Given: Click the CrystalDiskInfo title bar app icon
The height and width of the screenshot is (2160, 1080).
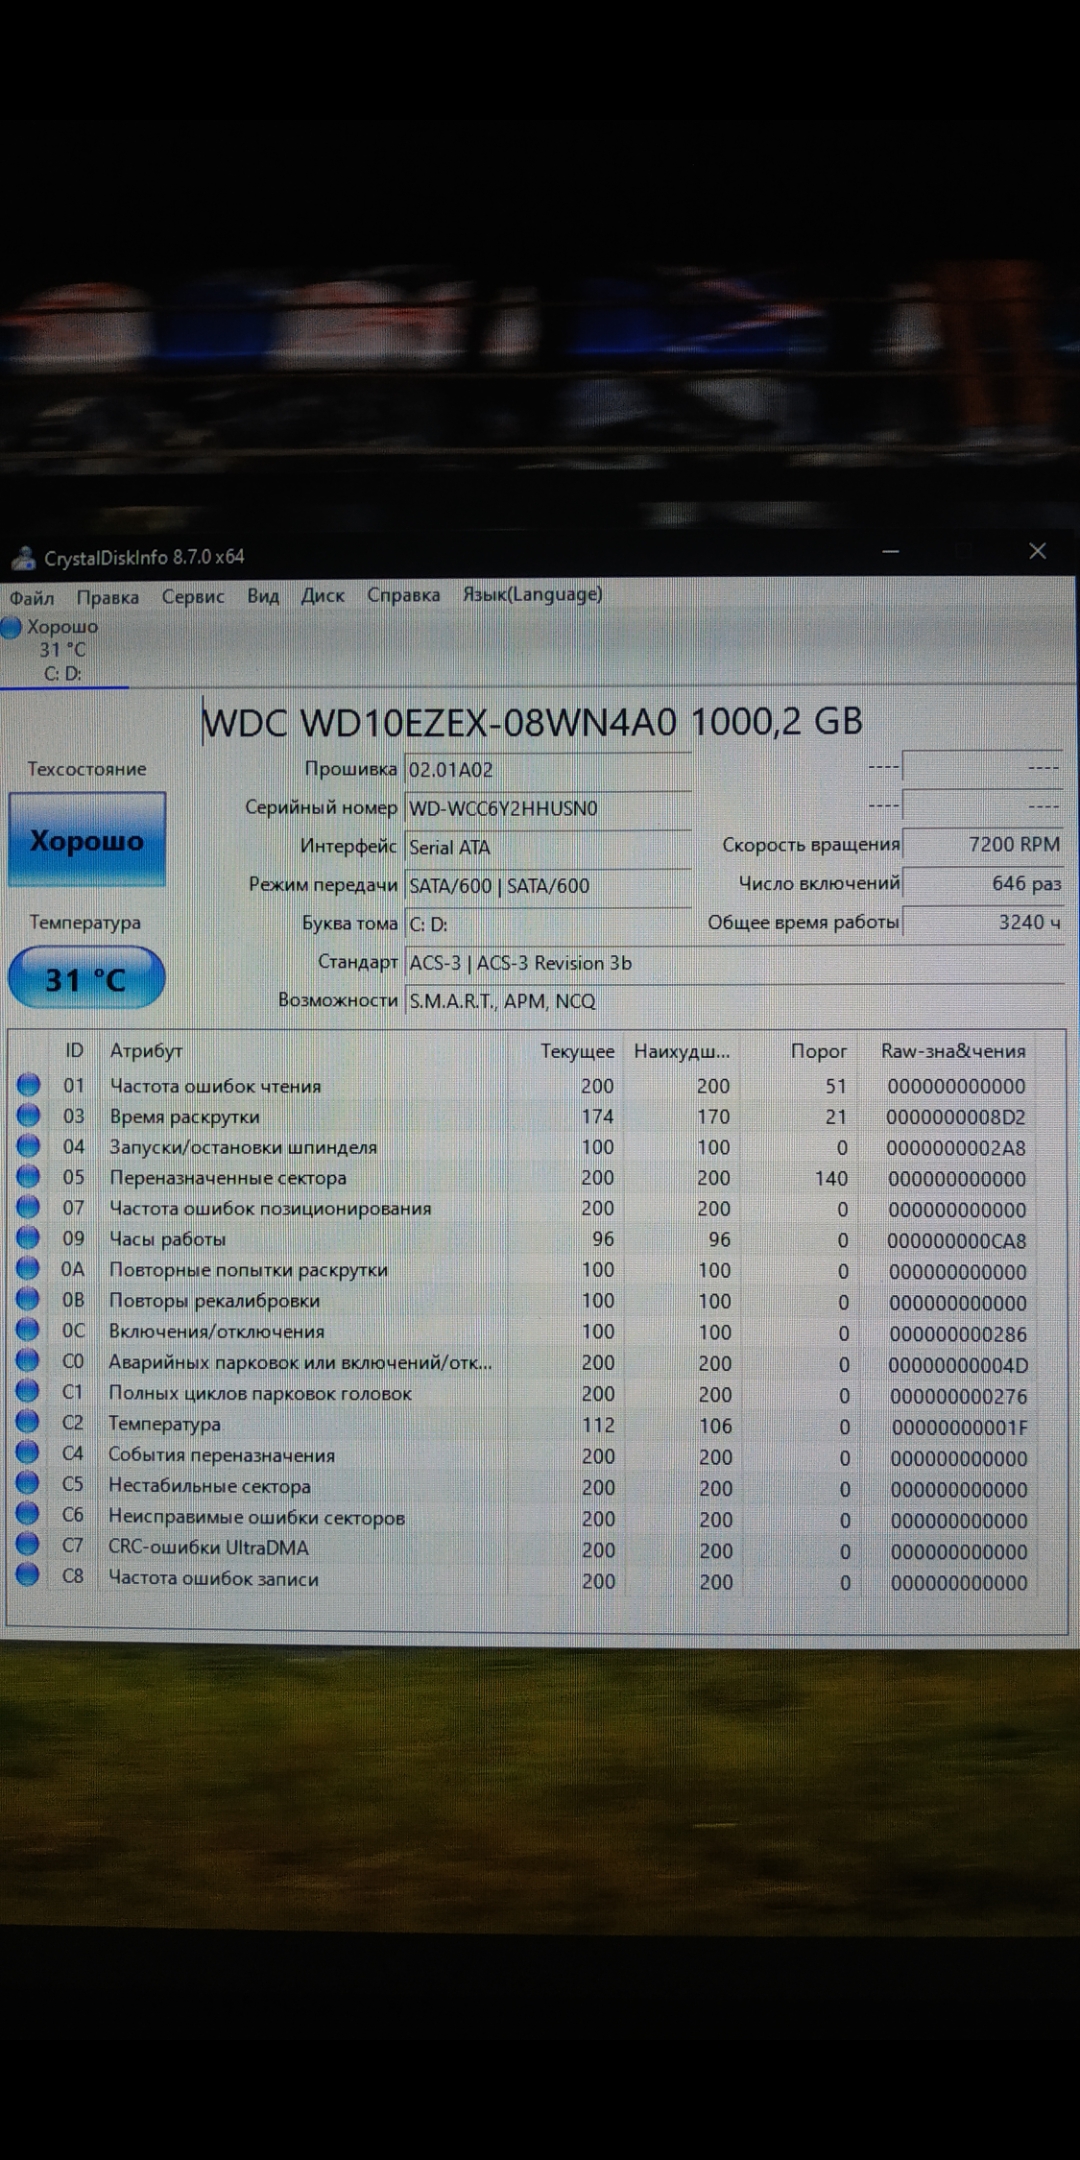Looking at the screenshot, I should click(22, 557).
